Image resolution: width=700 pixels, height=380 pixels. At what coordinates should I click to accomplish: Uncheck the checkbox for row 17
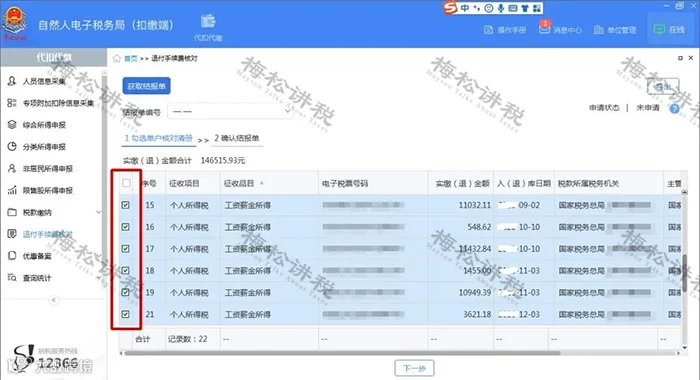point(125,249)
